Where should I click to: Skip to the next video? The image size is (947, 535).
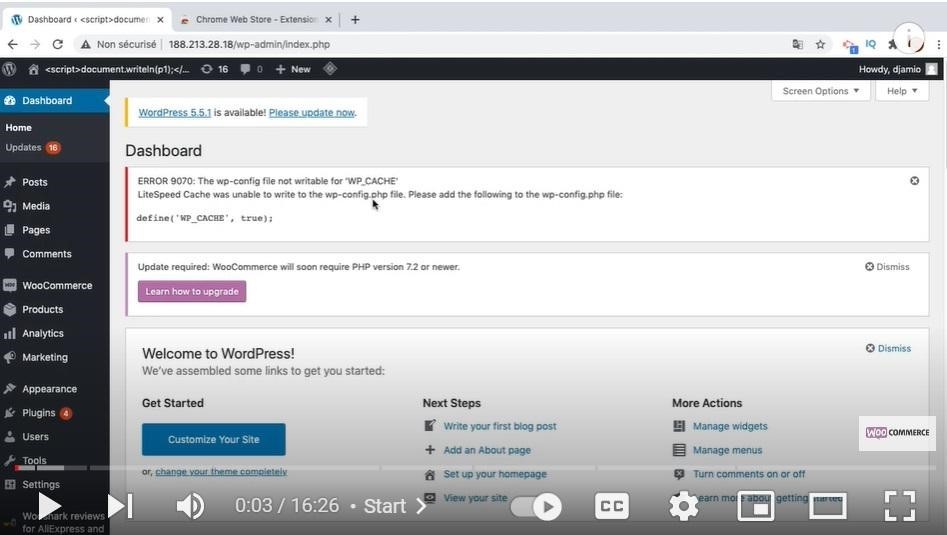point(120,506)
